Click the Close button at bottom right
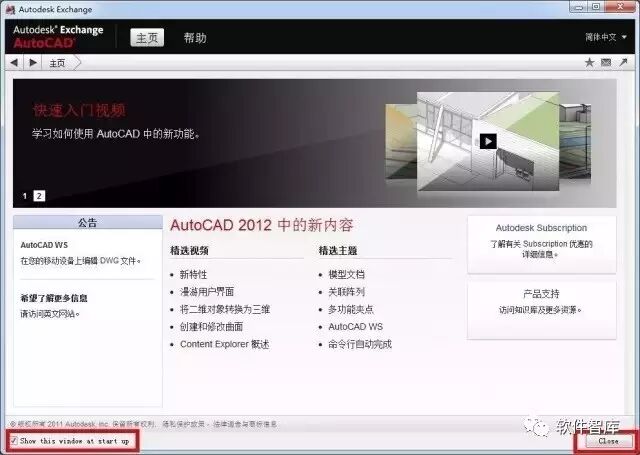This screenshot has width=640, height=455. (x=608, y=441)
